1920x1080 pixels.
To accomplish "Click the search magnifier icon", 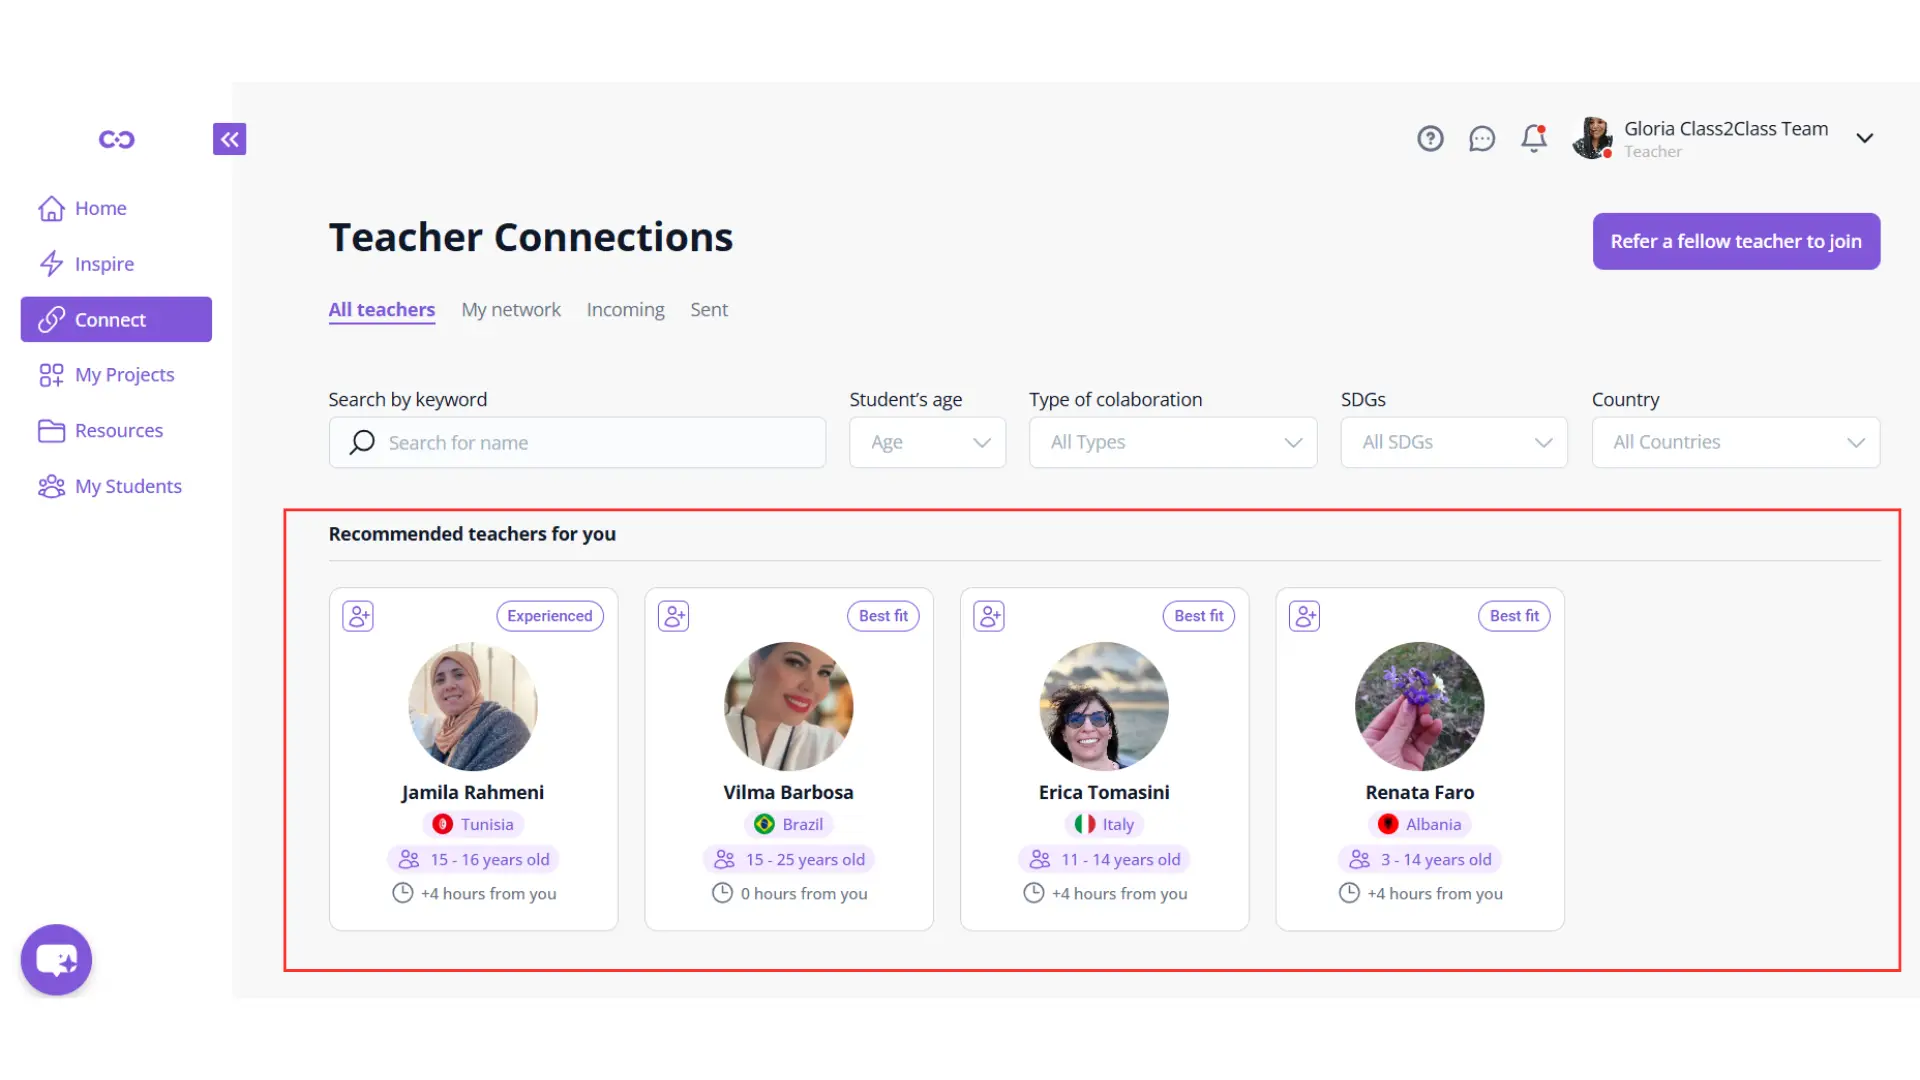I will [362, 442].
